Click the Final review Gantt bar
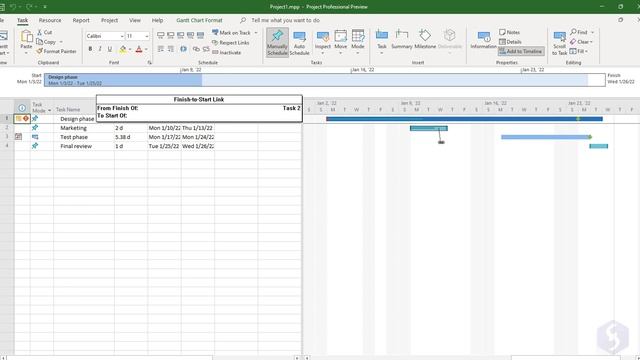 599,146
